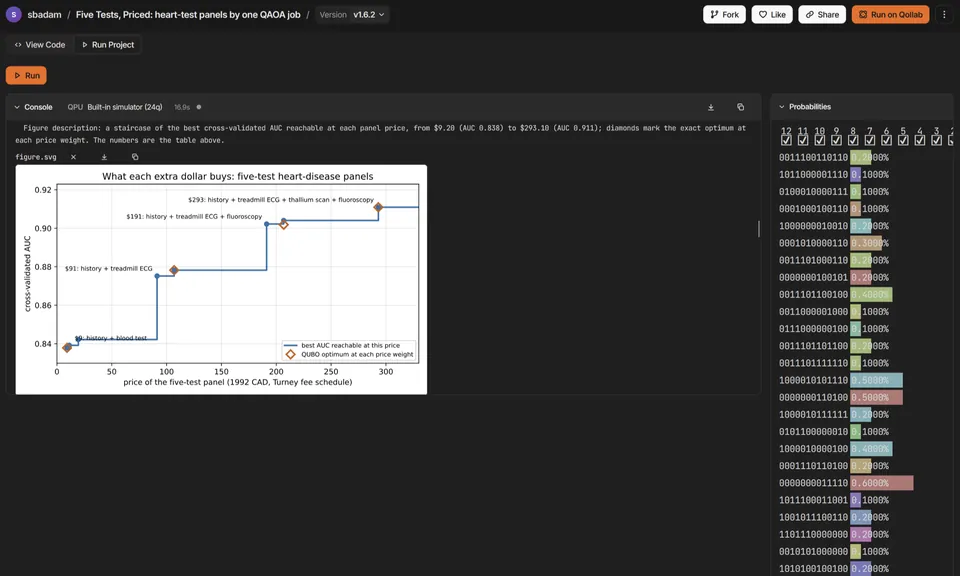Like this project
Viewport: 960px width, 576px height.
pos(772,15)
